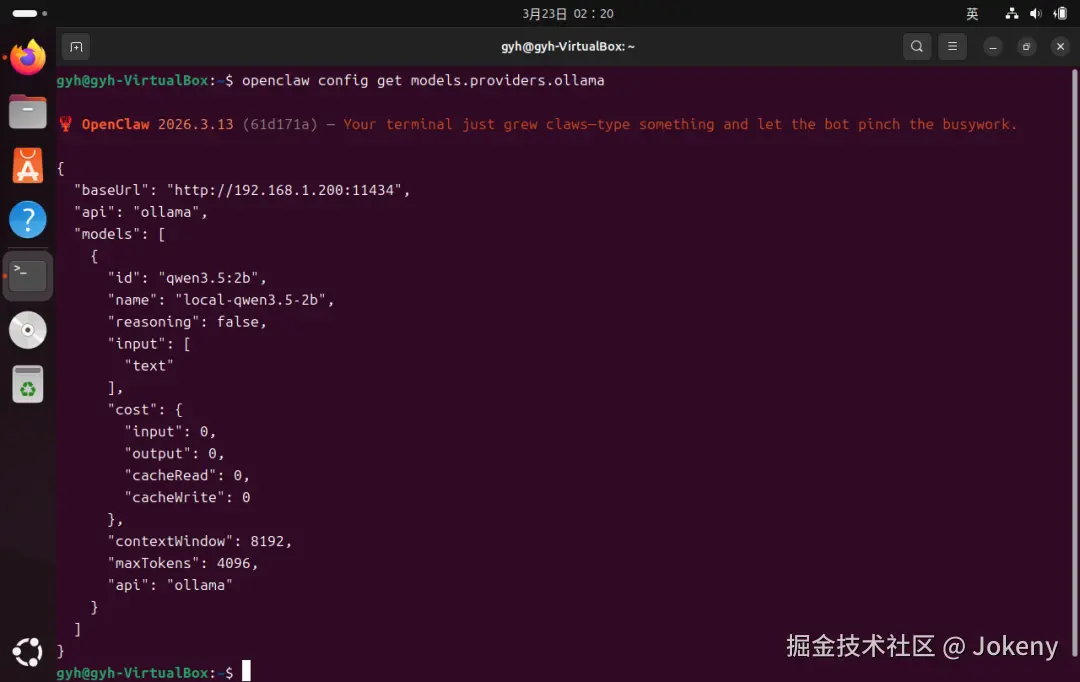Image resolution: width=1080 pixels, height=682 pixels.
Task: Click the terminal vertical scrollbar
Action: 1074,362
